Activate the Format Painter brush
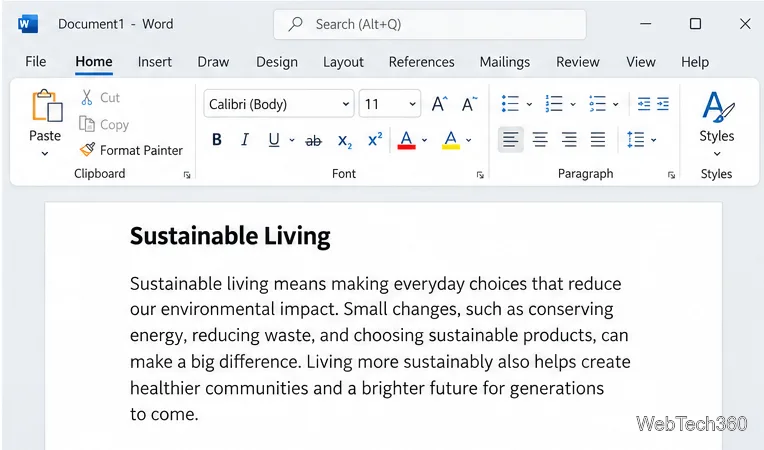Viewport: 764px width, 450px height. point(88,150)
